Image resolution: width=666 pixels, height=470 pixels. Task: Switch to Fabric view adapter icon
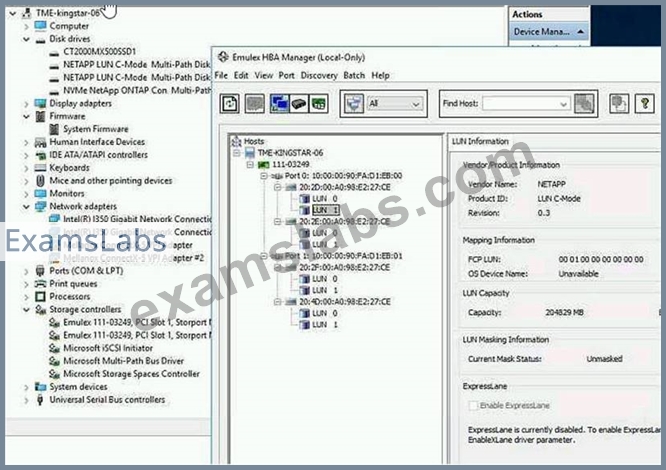299,104
